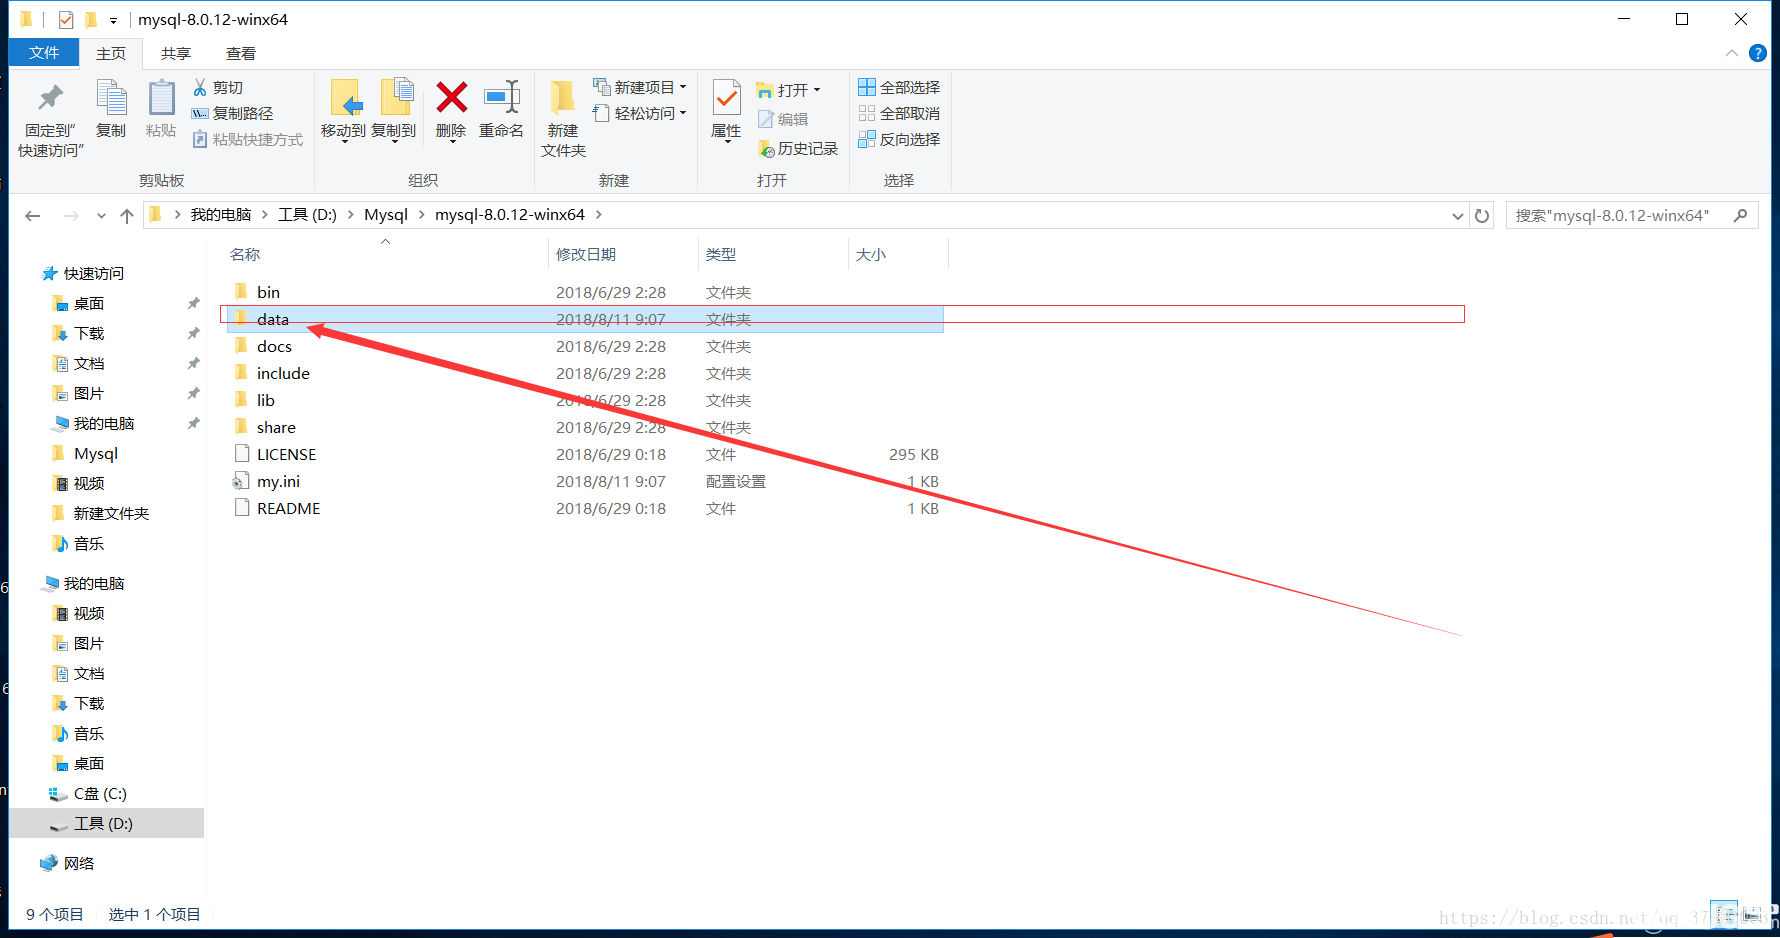
Task: Click 工具 (D:) in breadcrumb path
Action: (307, 215)
